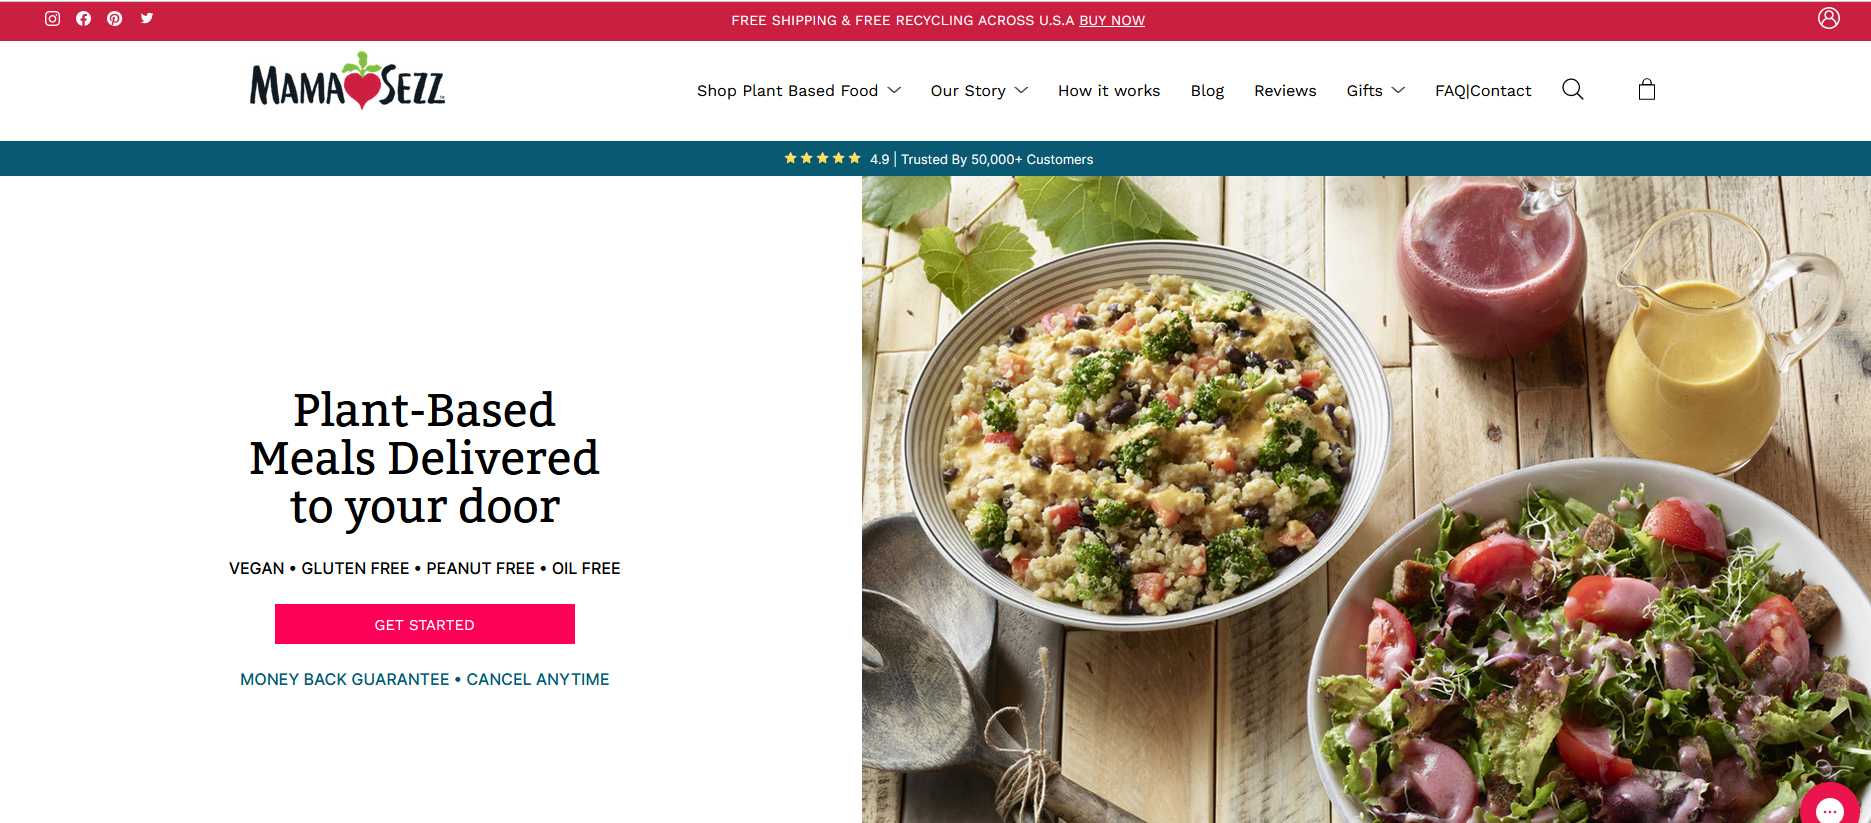Open the Blog menu item
The image size is (1871, 823).
pyautogui.click(x=1207, y=91)
